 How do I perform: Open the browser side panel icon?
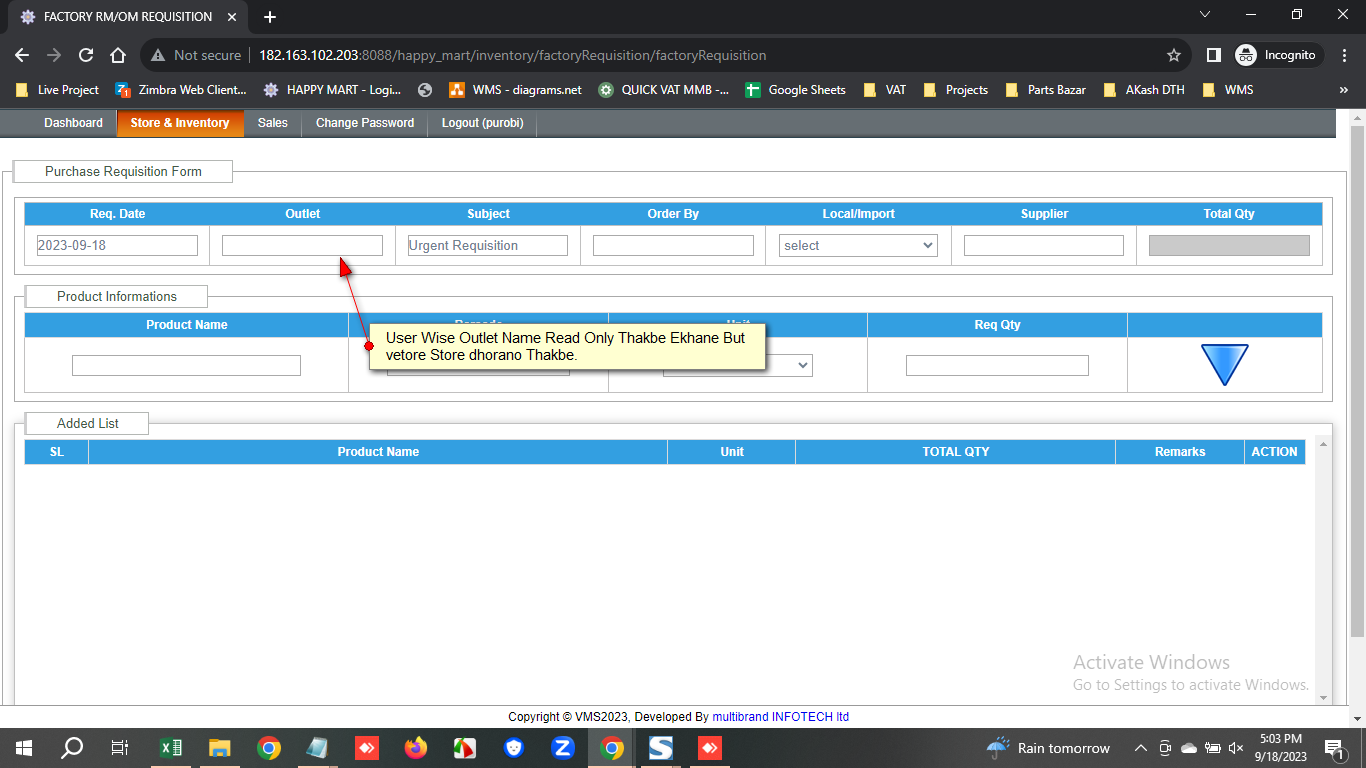tap(1213, 55)
